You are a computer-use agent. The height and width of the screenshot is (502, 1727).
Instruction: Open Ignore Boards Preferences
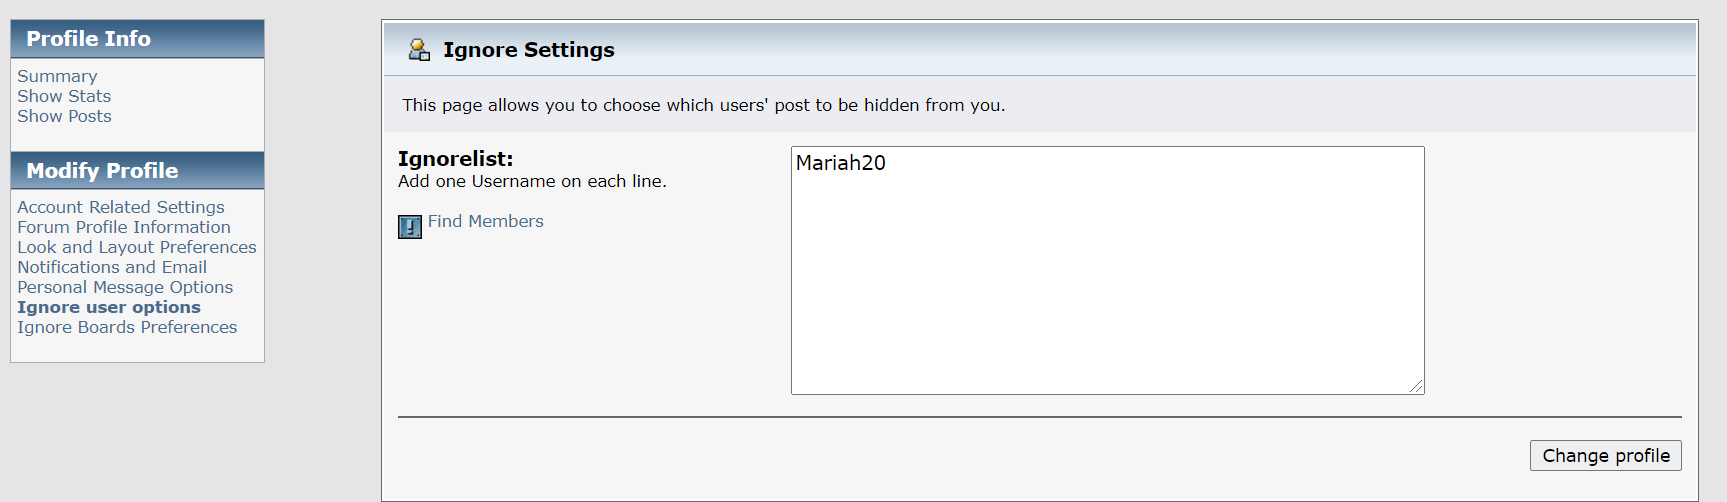[127, 327]
